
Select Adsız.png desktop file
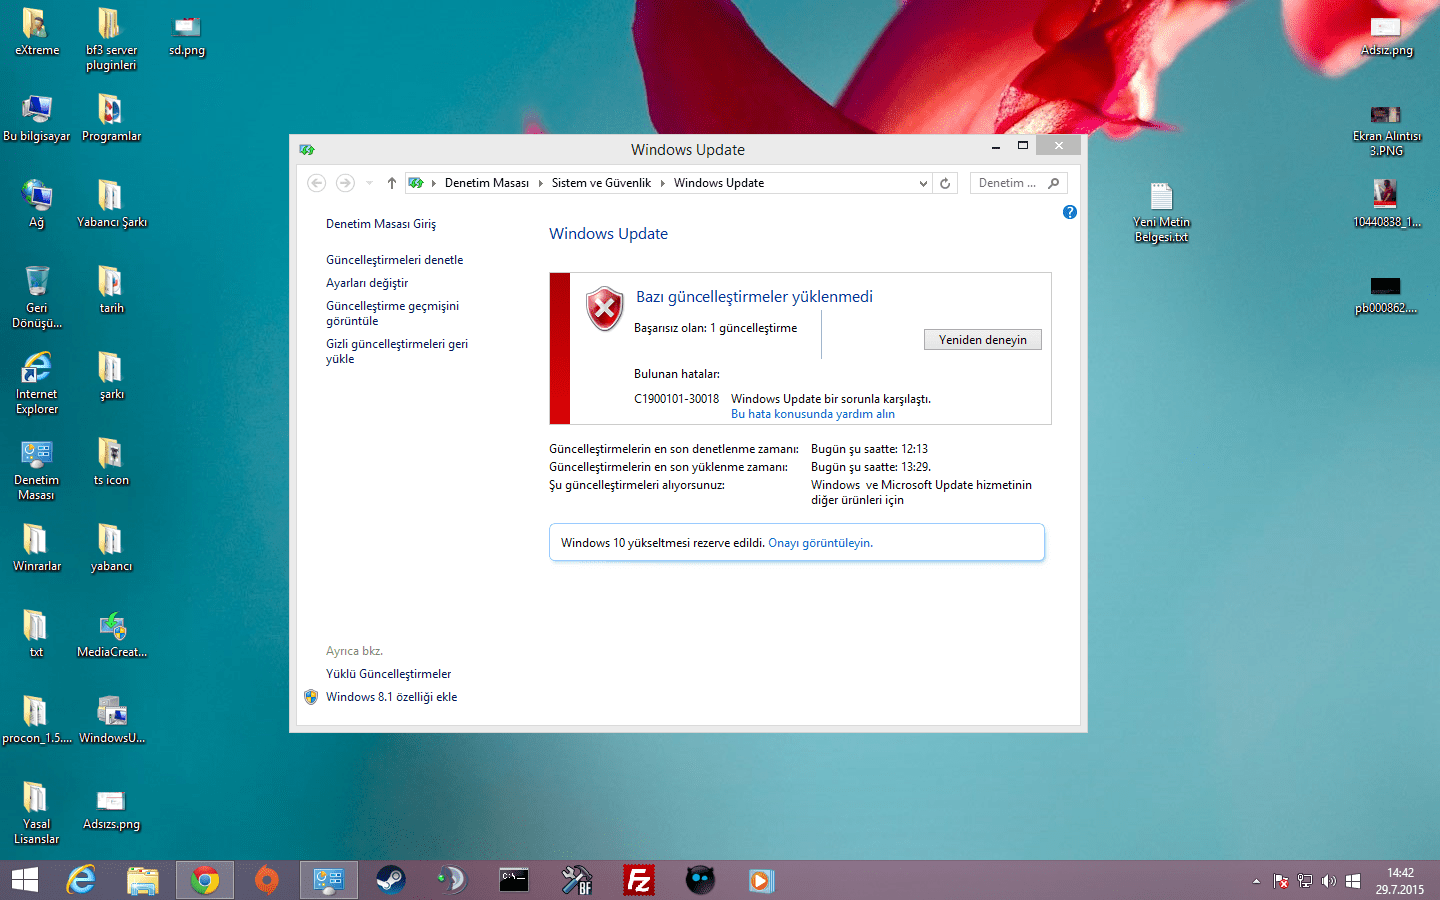click(x=1387, y=36)
